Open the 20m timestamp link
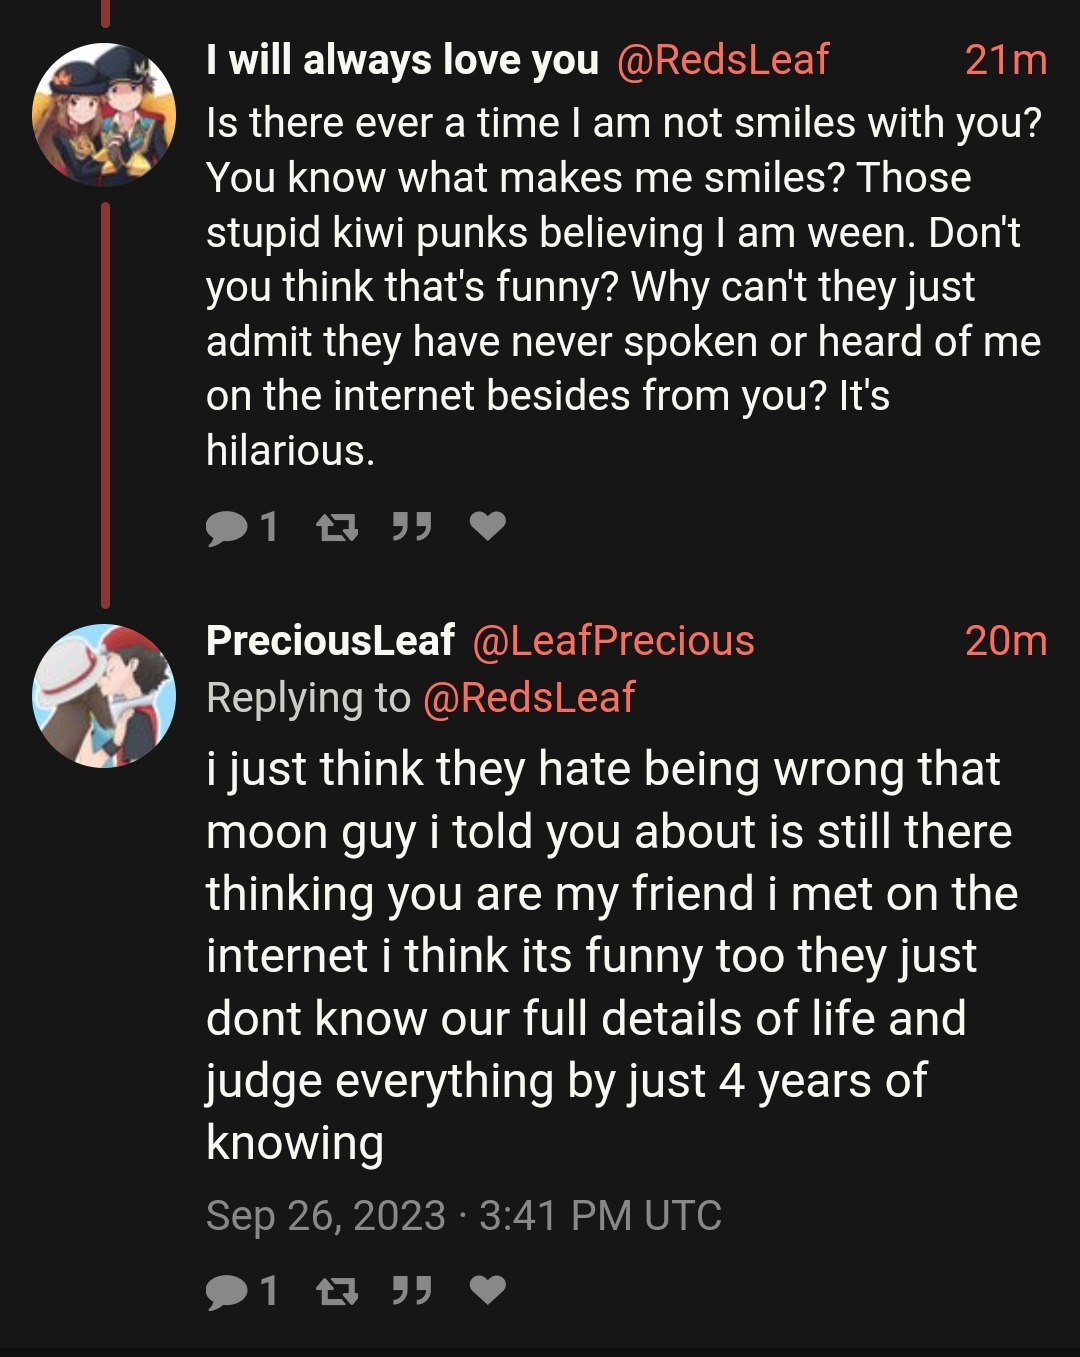This screenshot has height=1357, width=1080. (x=1006, y=641)
